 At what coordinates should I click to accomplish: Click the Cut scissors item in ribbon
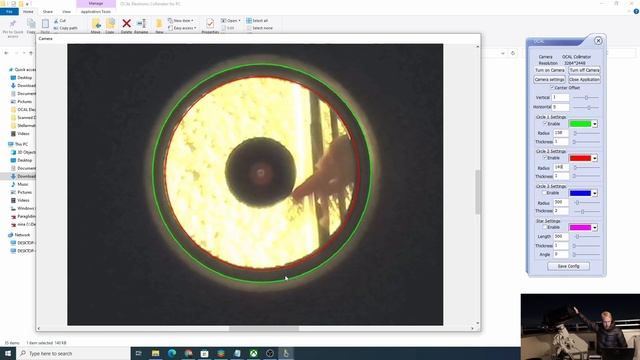coord(60,20)
